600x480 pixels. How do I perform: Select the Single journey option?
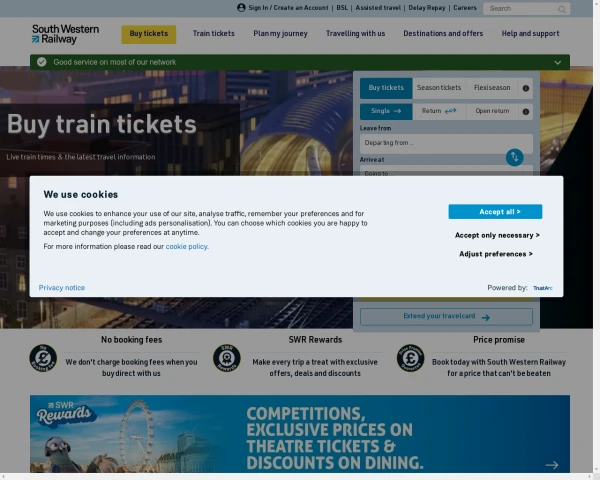point(386,111)
